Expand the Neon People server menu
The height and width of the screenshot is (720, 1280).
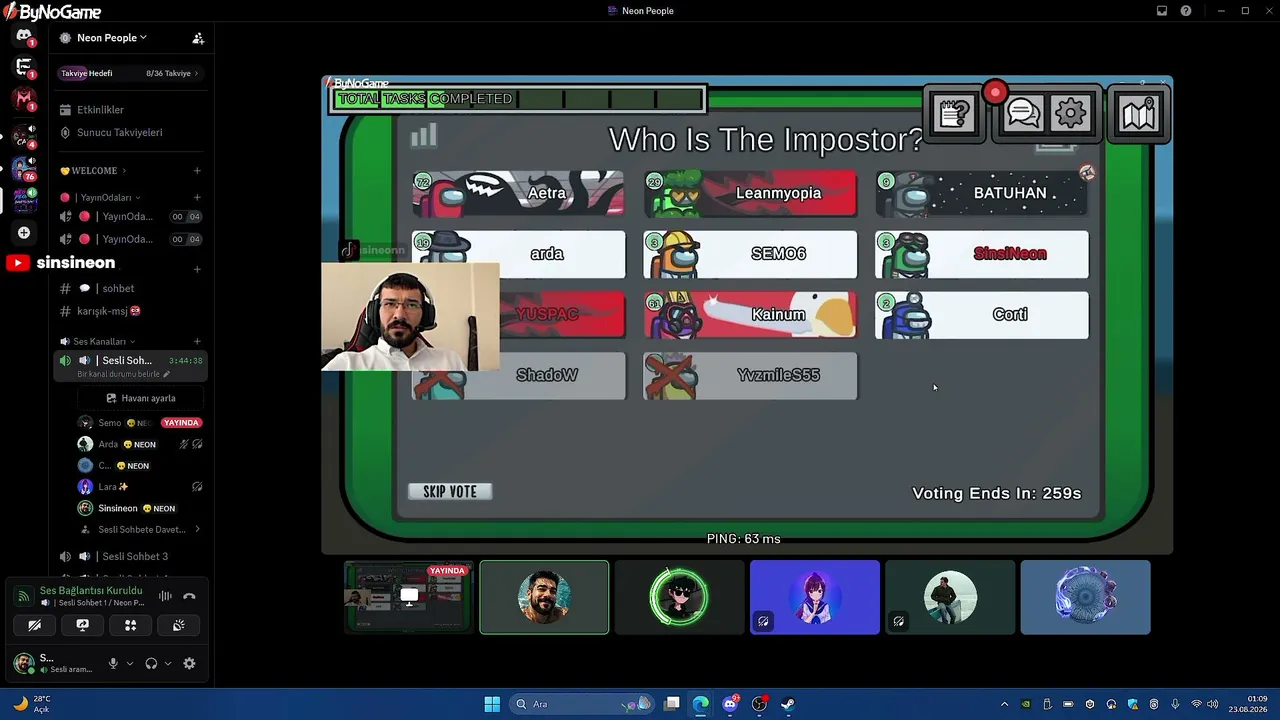click(111, 38)
